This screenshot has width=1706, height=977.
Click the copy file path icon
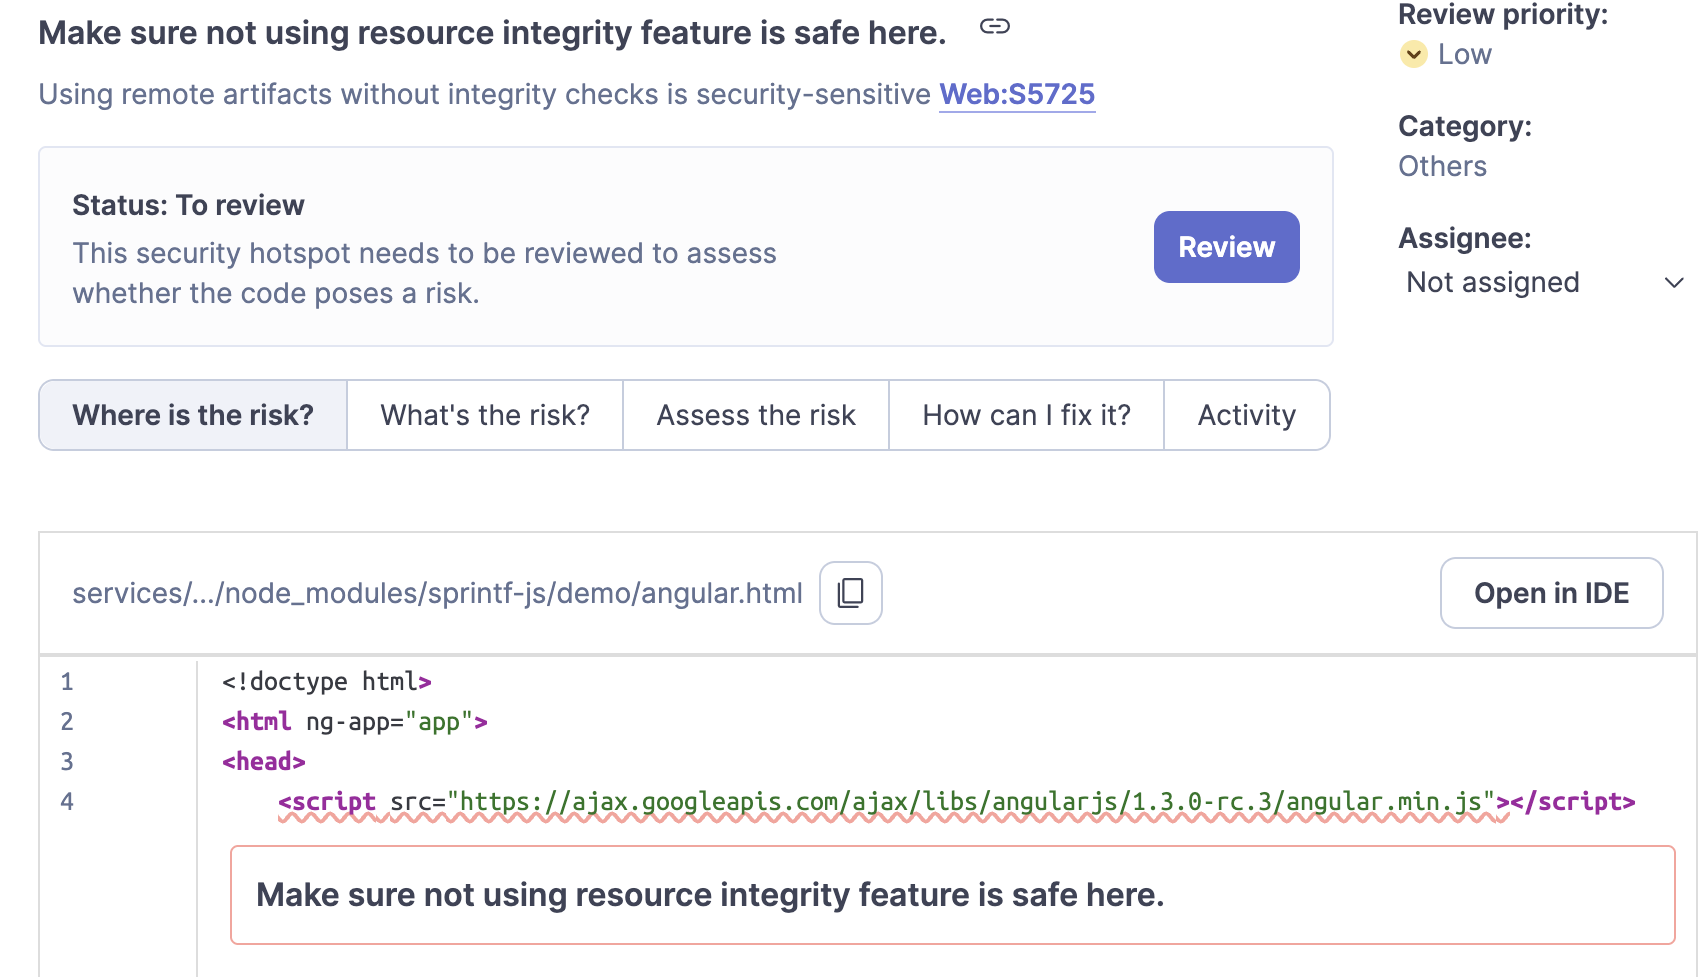pos(850,593)
